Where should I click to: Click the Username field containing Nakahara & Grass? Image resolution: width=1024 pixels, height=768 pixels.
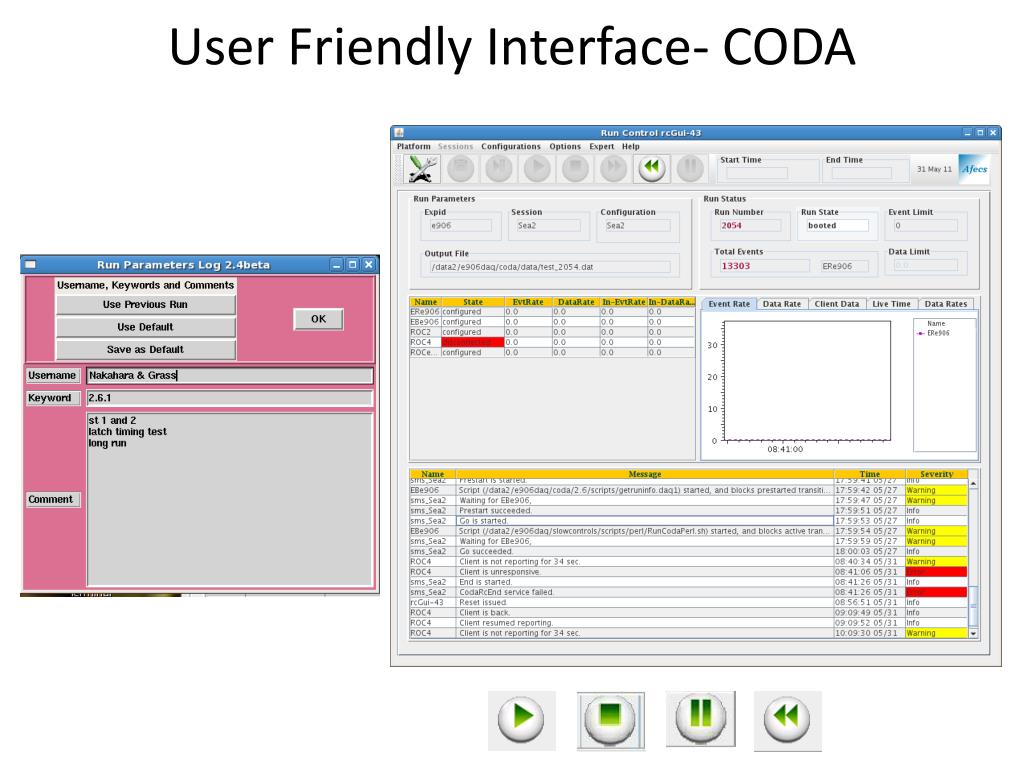tap(229, 376)
